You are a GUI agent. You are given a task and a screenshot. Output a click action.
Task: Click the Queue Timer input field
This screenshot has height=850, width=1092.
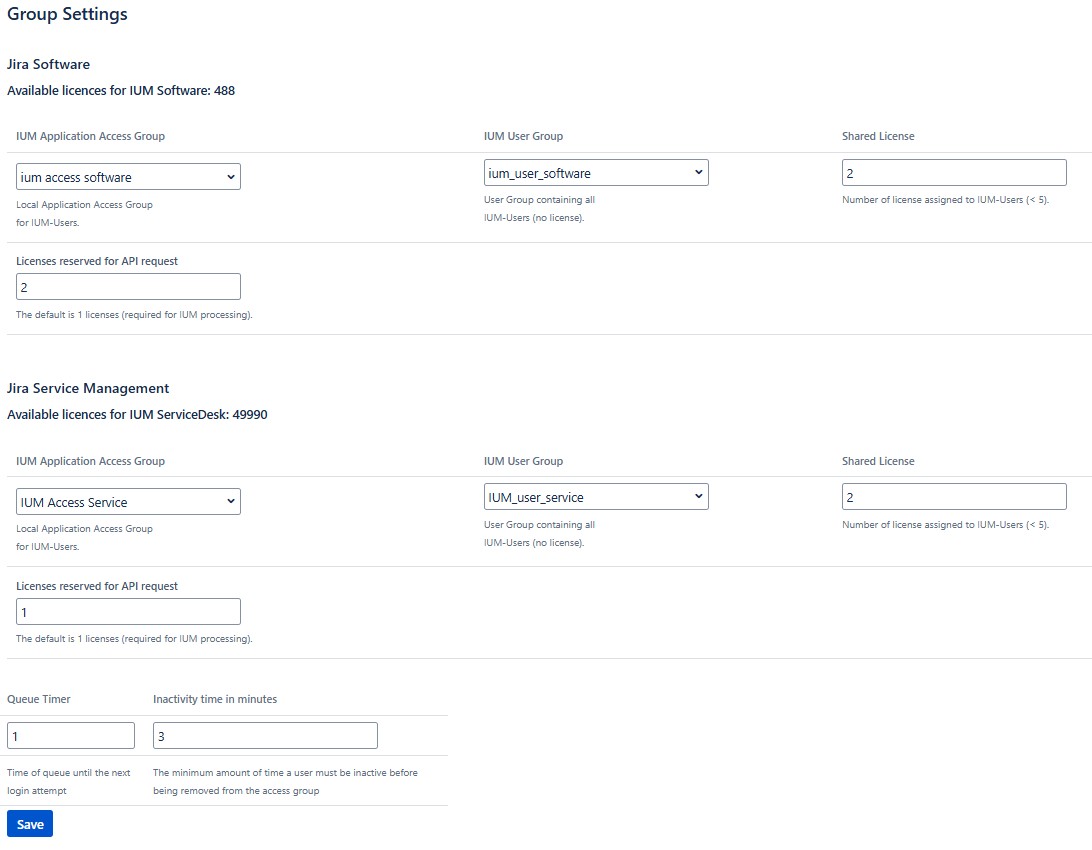tap(71, 736)
